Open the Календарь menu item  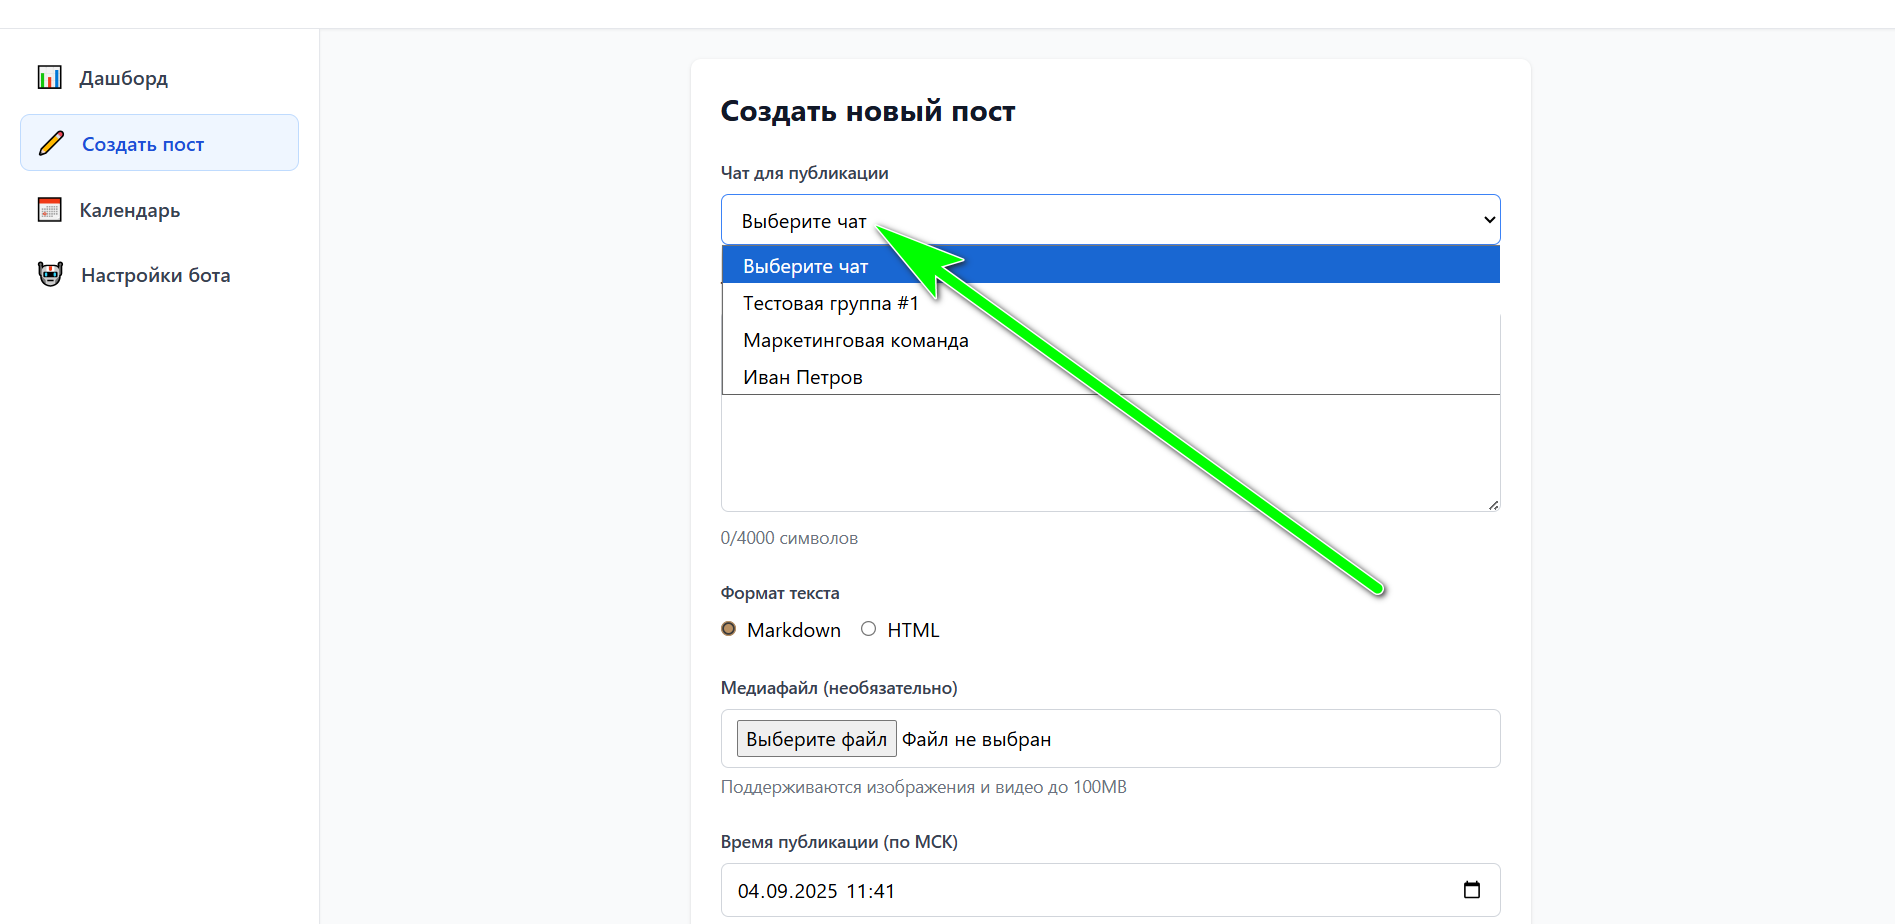159,209
